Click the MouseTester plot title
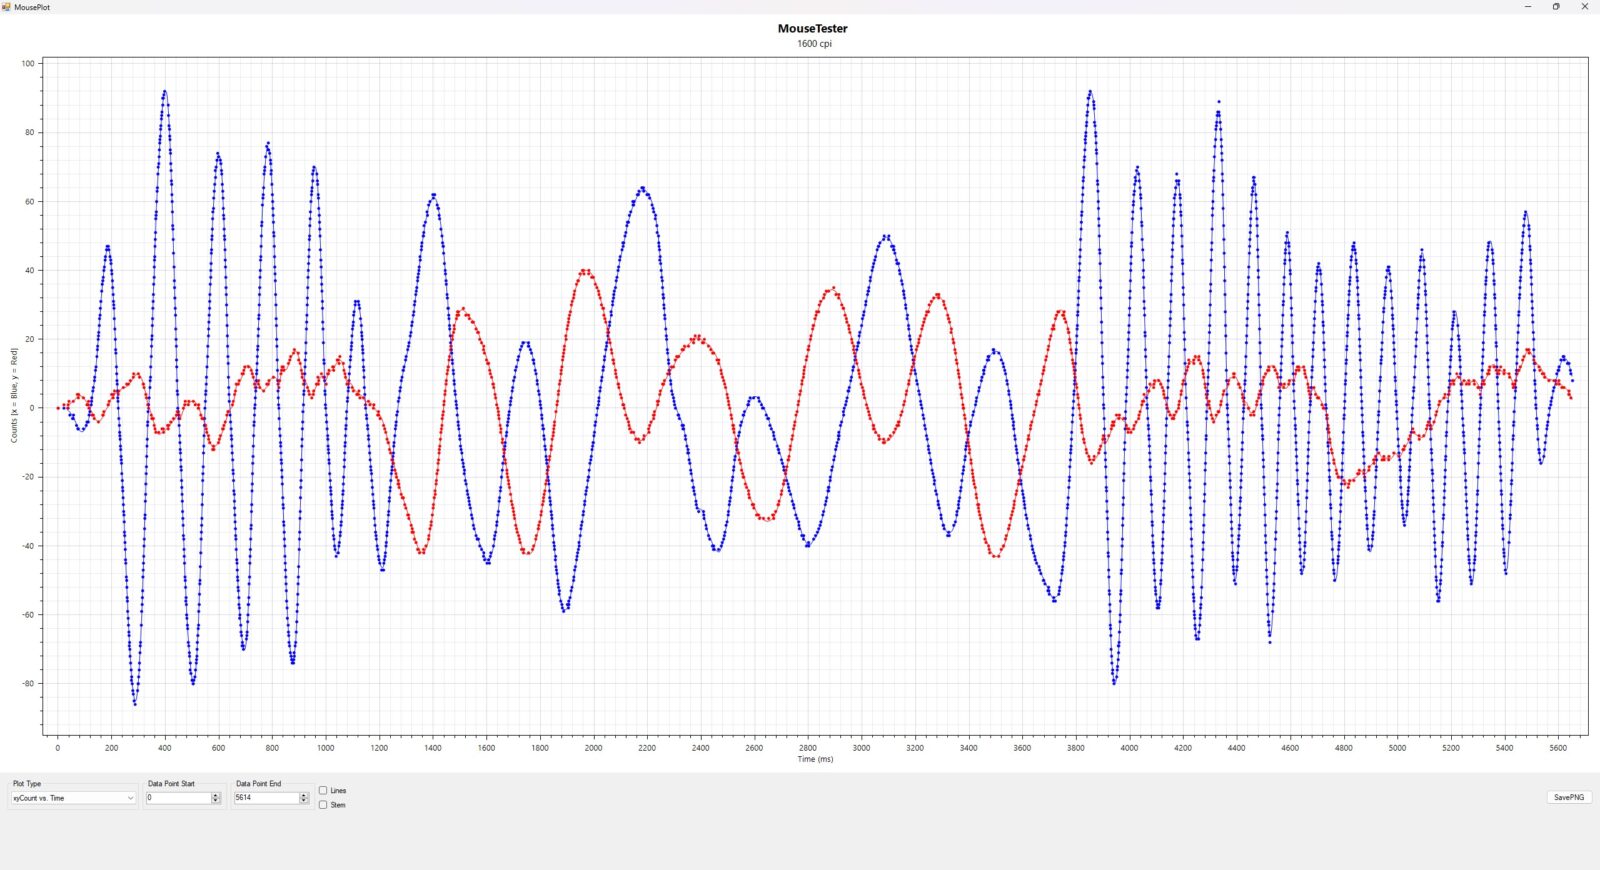Viewport: 1600px width, 870px height. click(x=812, y=29)
